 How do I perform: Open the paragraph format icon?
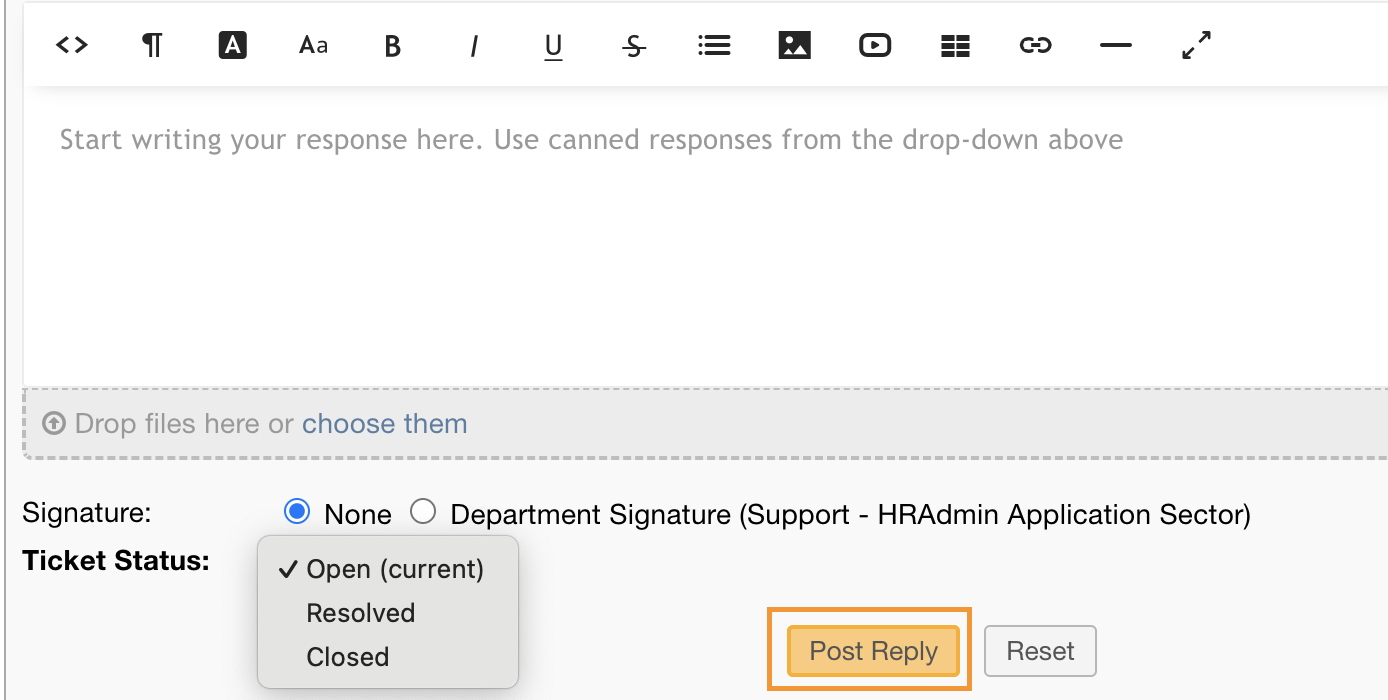pos(152,45)
